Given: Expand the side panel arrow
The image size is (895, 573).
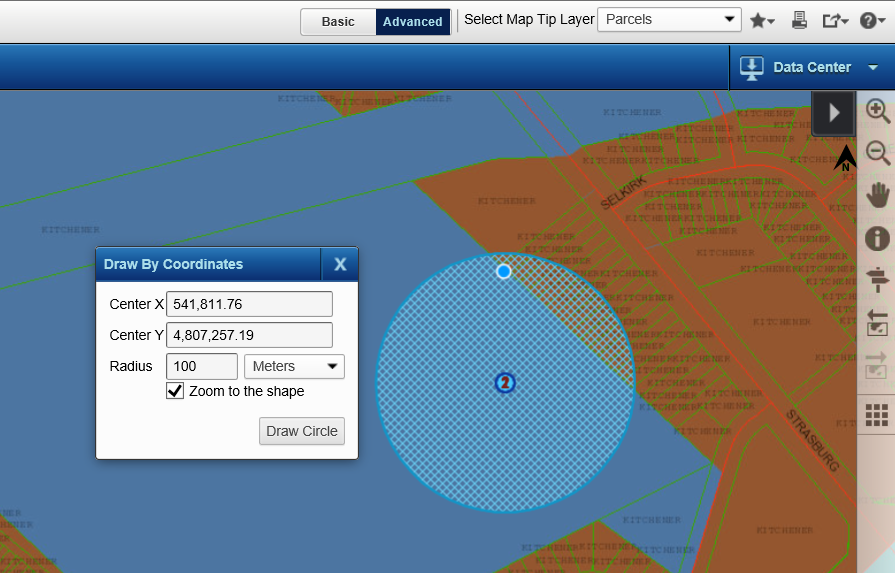Looking at the screenshot, I should click(833, 112).
